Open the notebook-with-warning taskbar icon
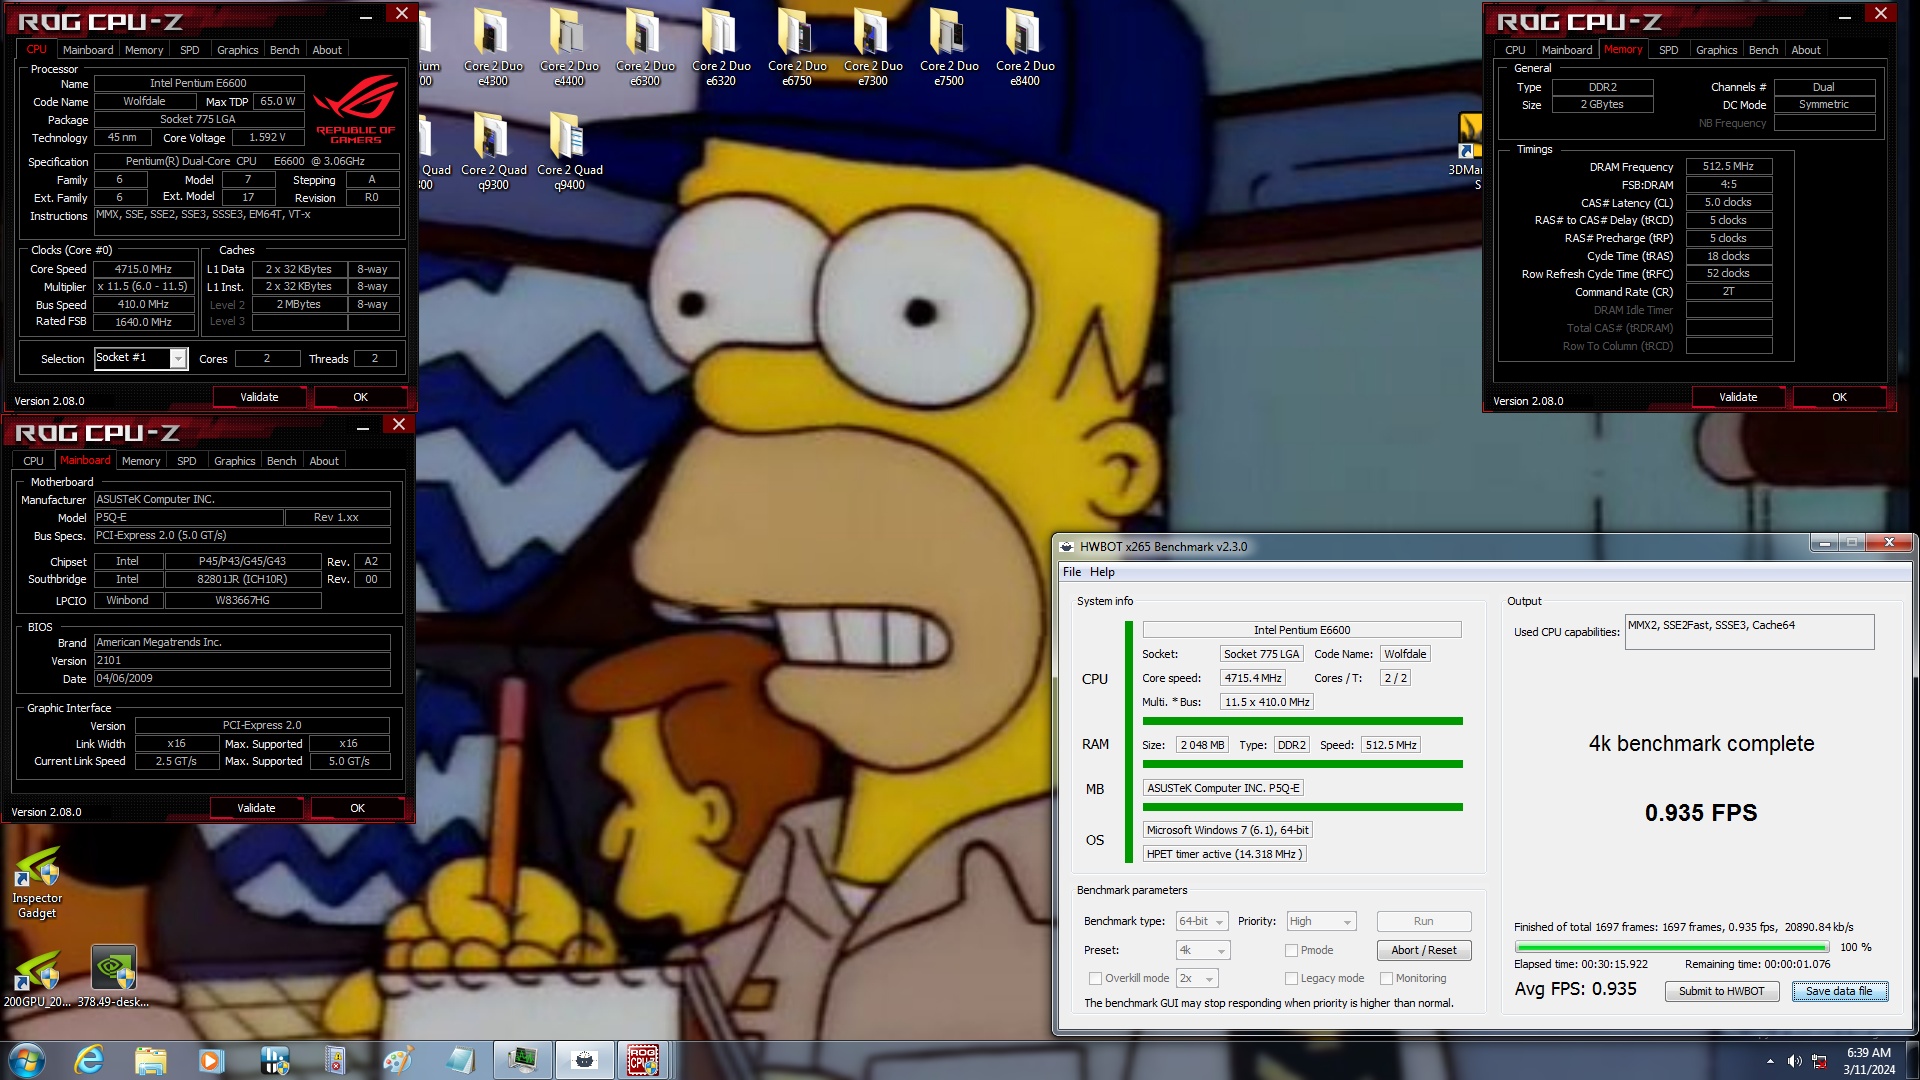 [335, 1059]
